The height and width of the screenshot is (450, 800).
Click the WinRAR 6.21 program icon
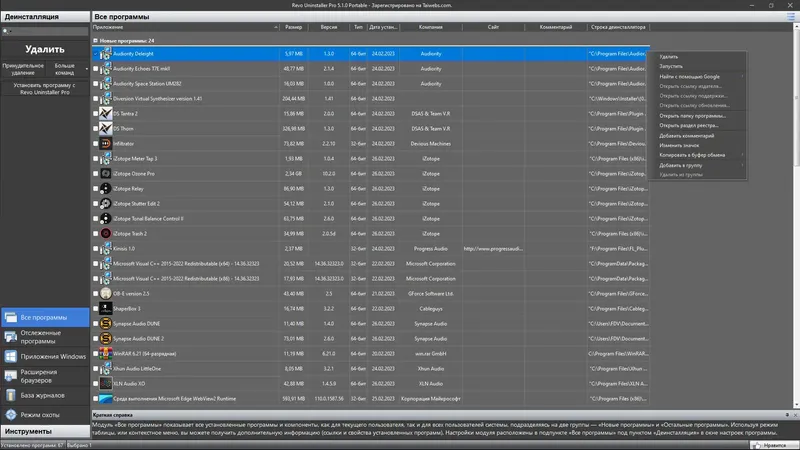(106, 354)
